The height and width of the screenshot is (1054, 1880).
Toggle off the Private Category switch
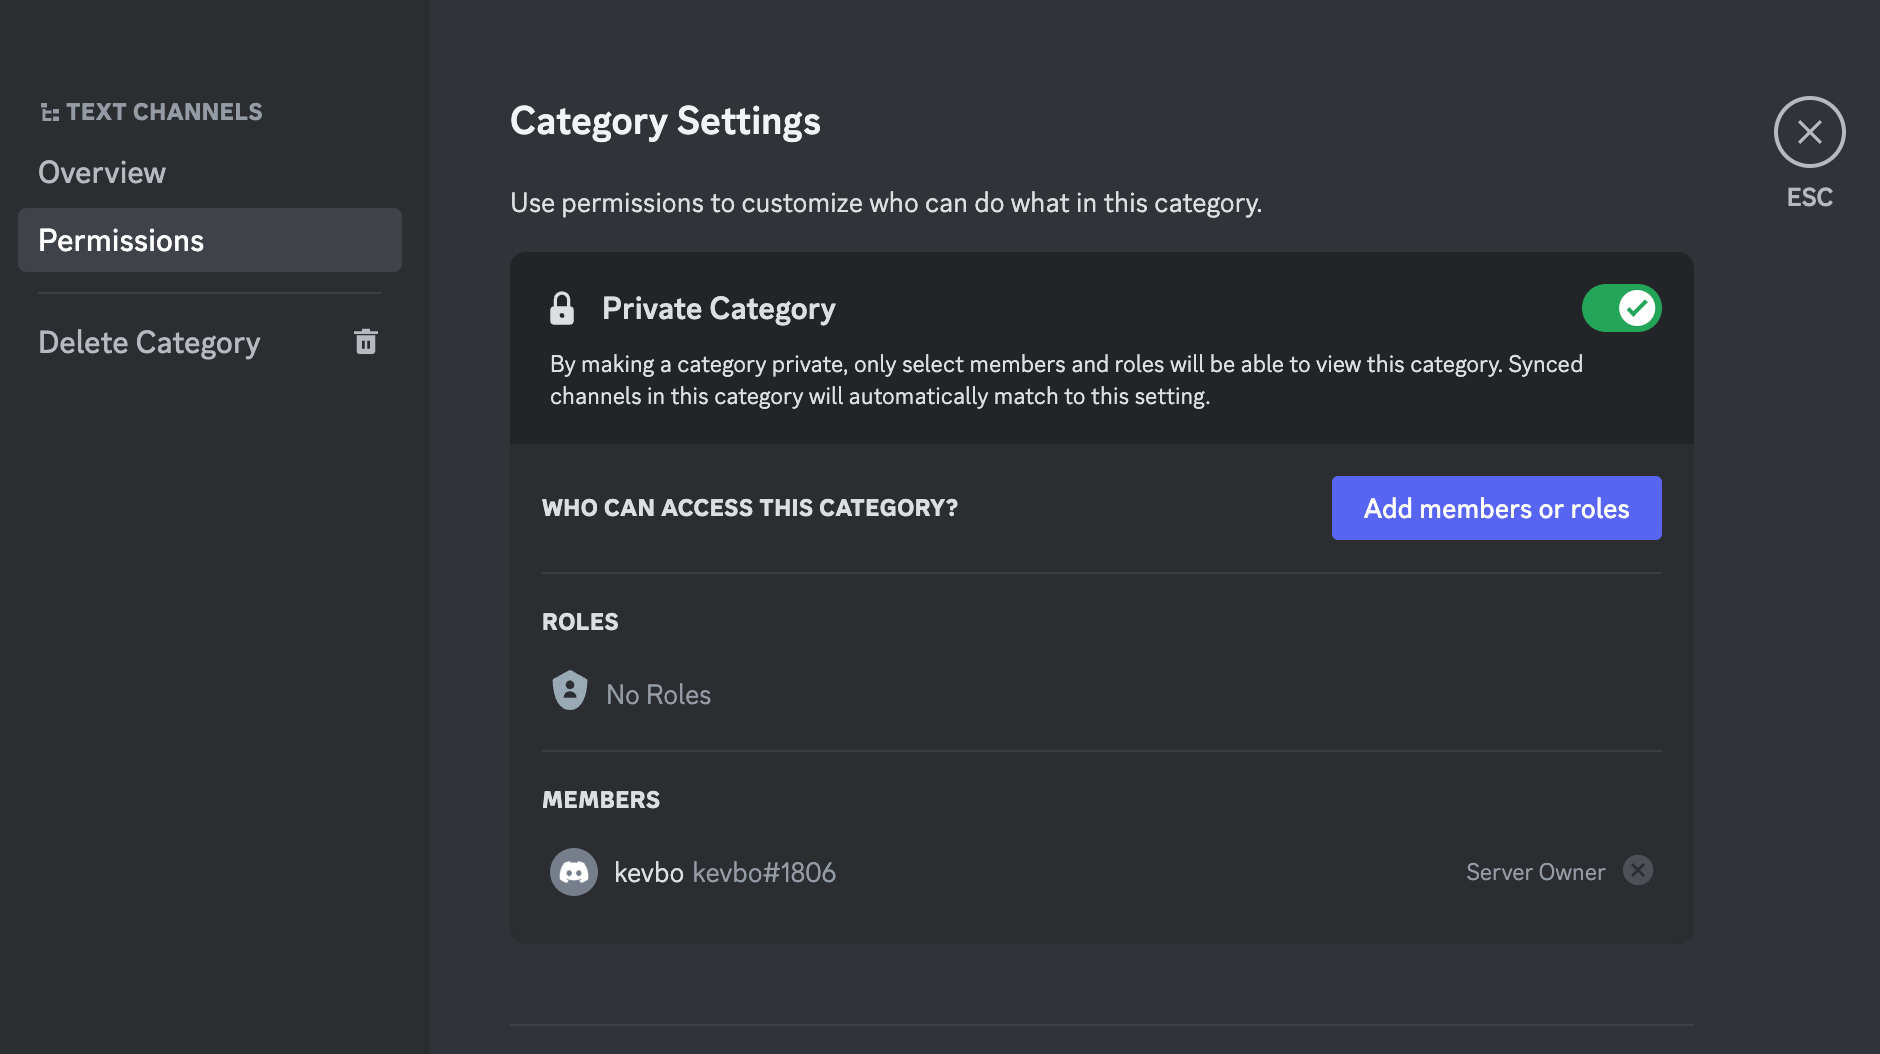1621,308
